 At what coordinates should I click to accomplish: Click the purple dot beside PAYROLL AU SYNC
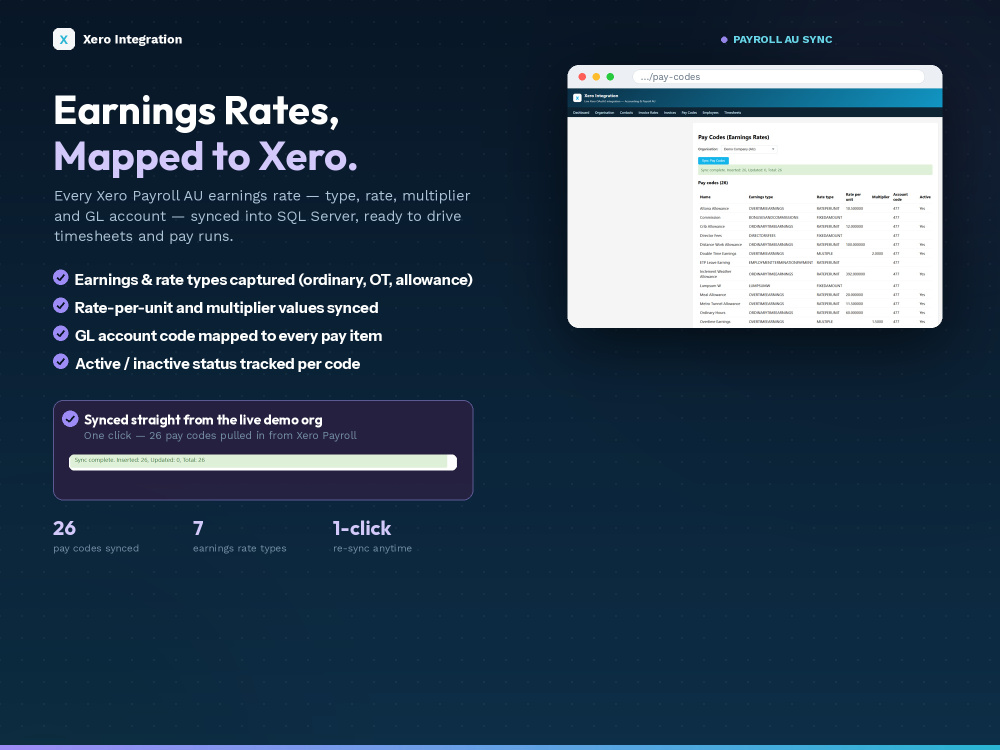[x=724, y=40]
